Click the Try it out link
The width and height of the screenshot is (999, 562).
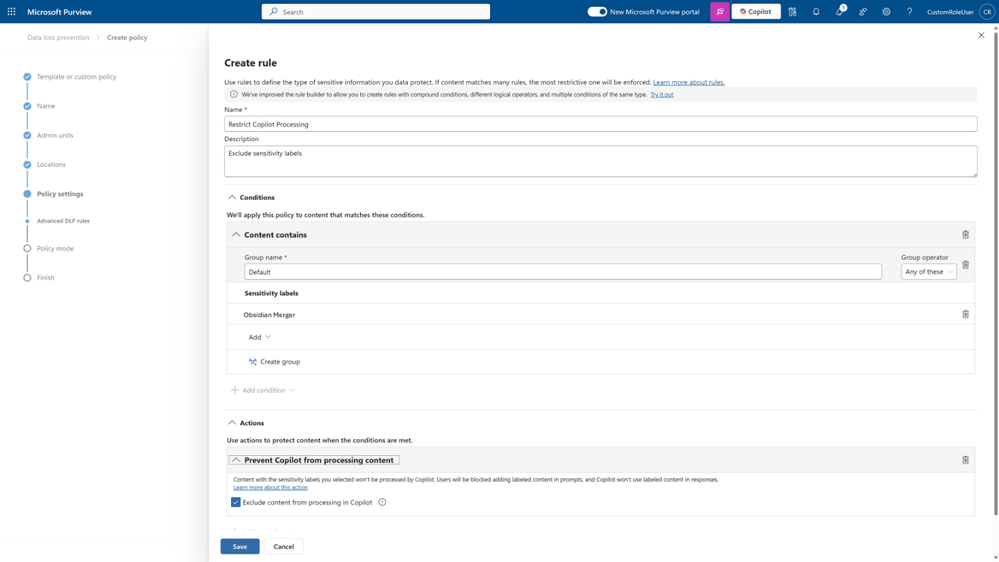(661, 94)
